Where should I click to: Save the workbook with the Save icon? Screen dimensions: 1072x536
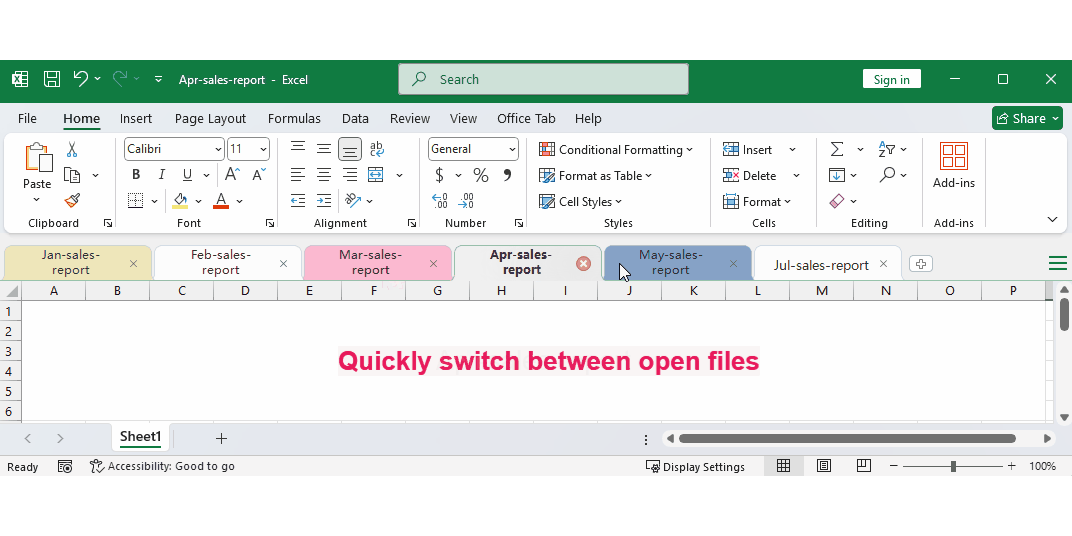pos(52,79)
